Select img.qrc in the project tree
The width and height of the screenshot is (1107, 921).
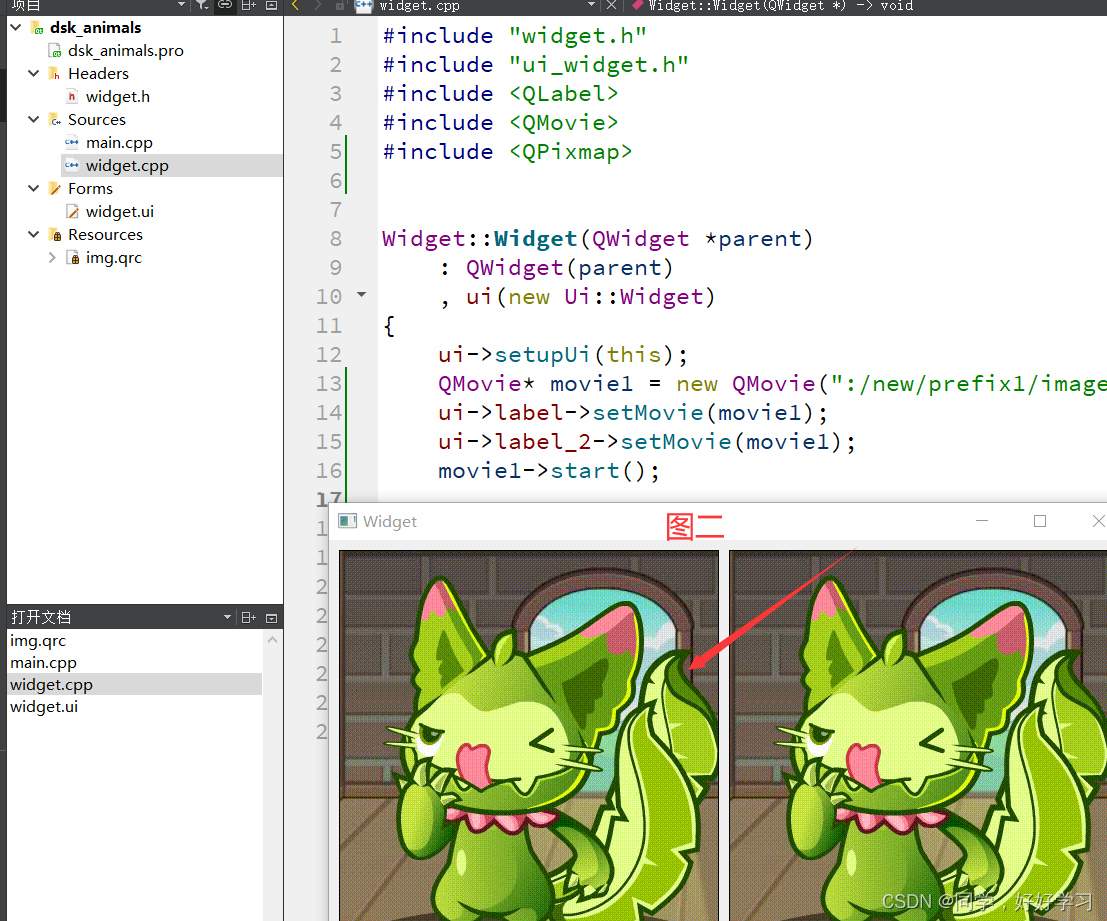[114, 258]
